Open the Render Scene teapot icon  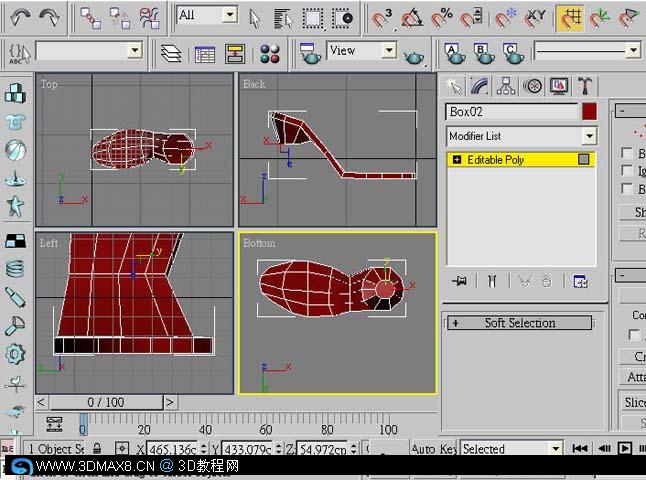pos(310,54)
